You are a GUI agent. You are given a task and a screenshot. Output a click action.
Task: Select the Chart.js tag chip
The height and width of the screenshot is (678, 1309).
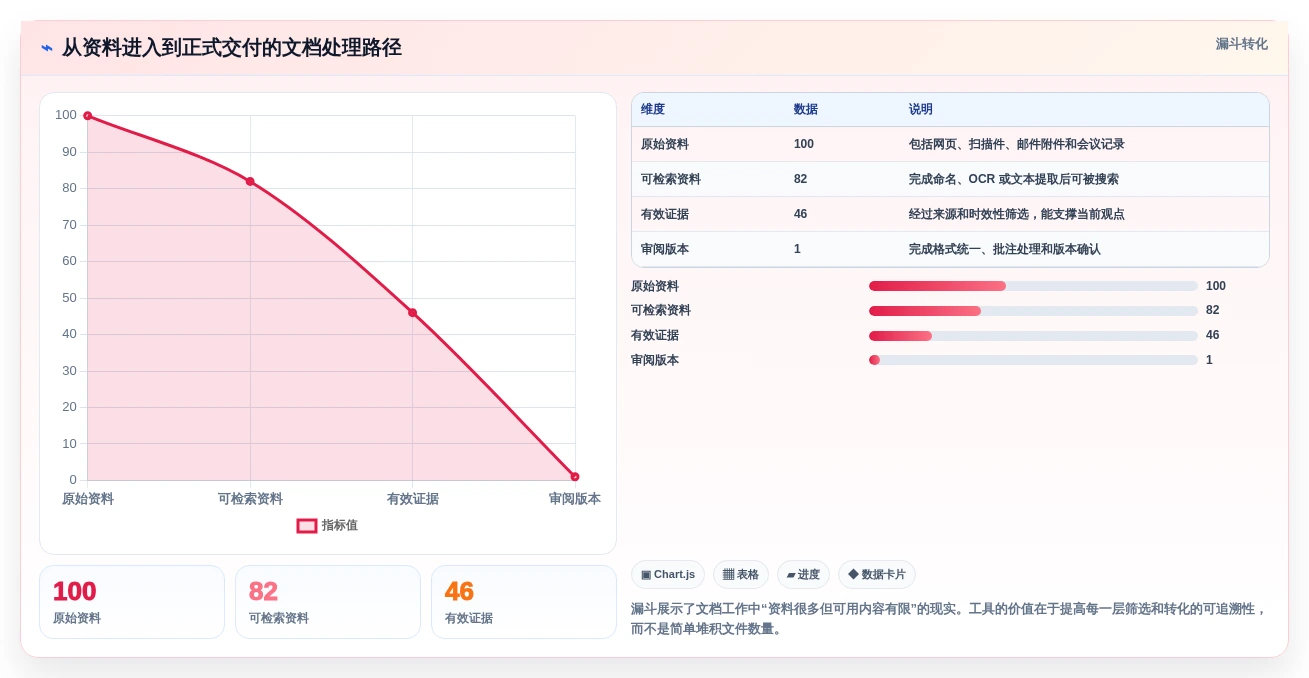(668, 575)
